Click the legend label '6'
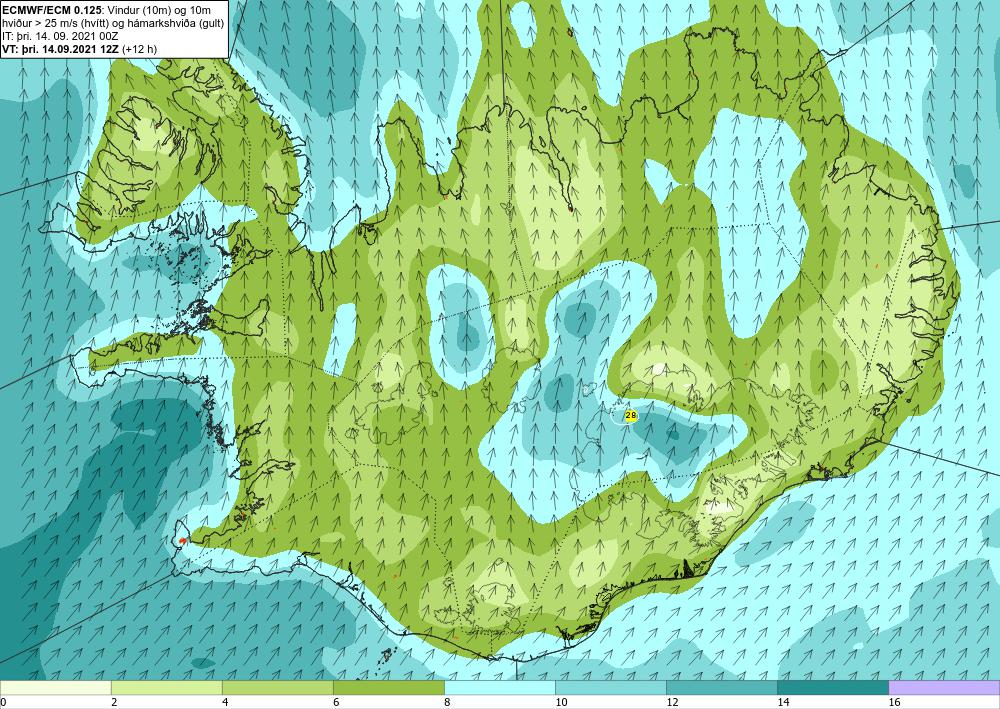 pyautogui.click(x=335, y=702)
